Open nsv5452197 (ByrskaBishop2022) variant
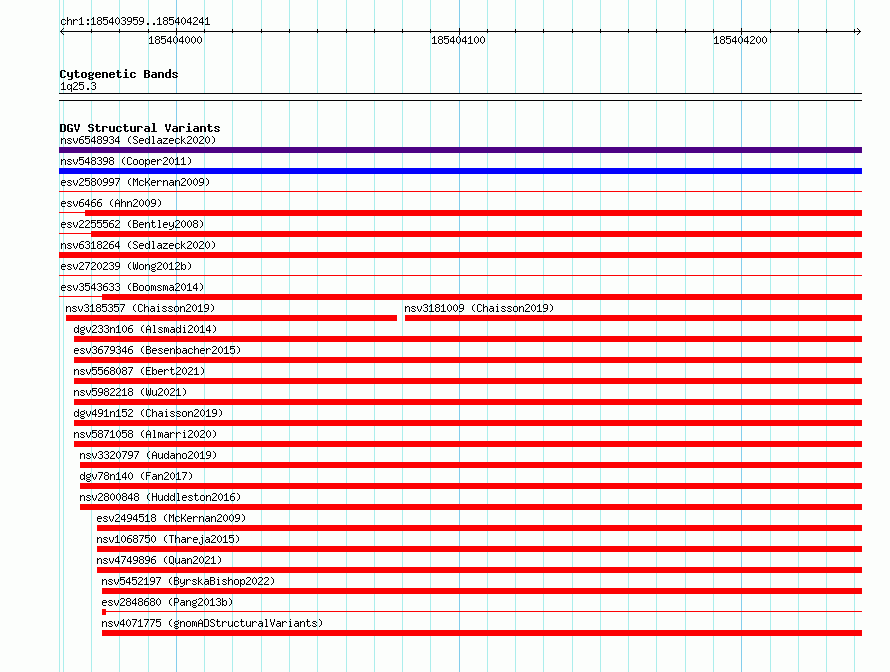The width and height of the screenshot is (890, 672). (x=188, y=581)
